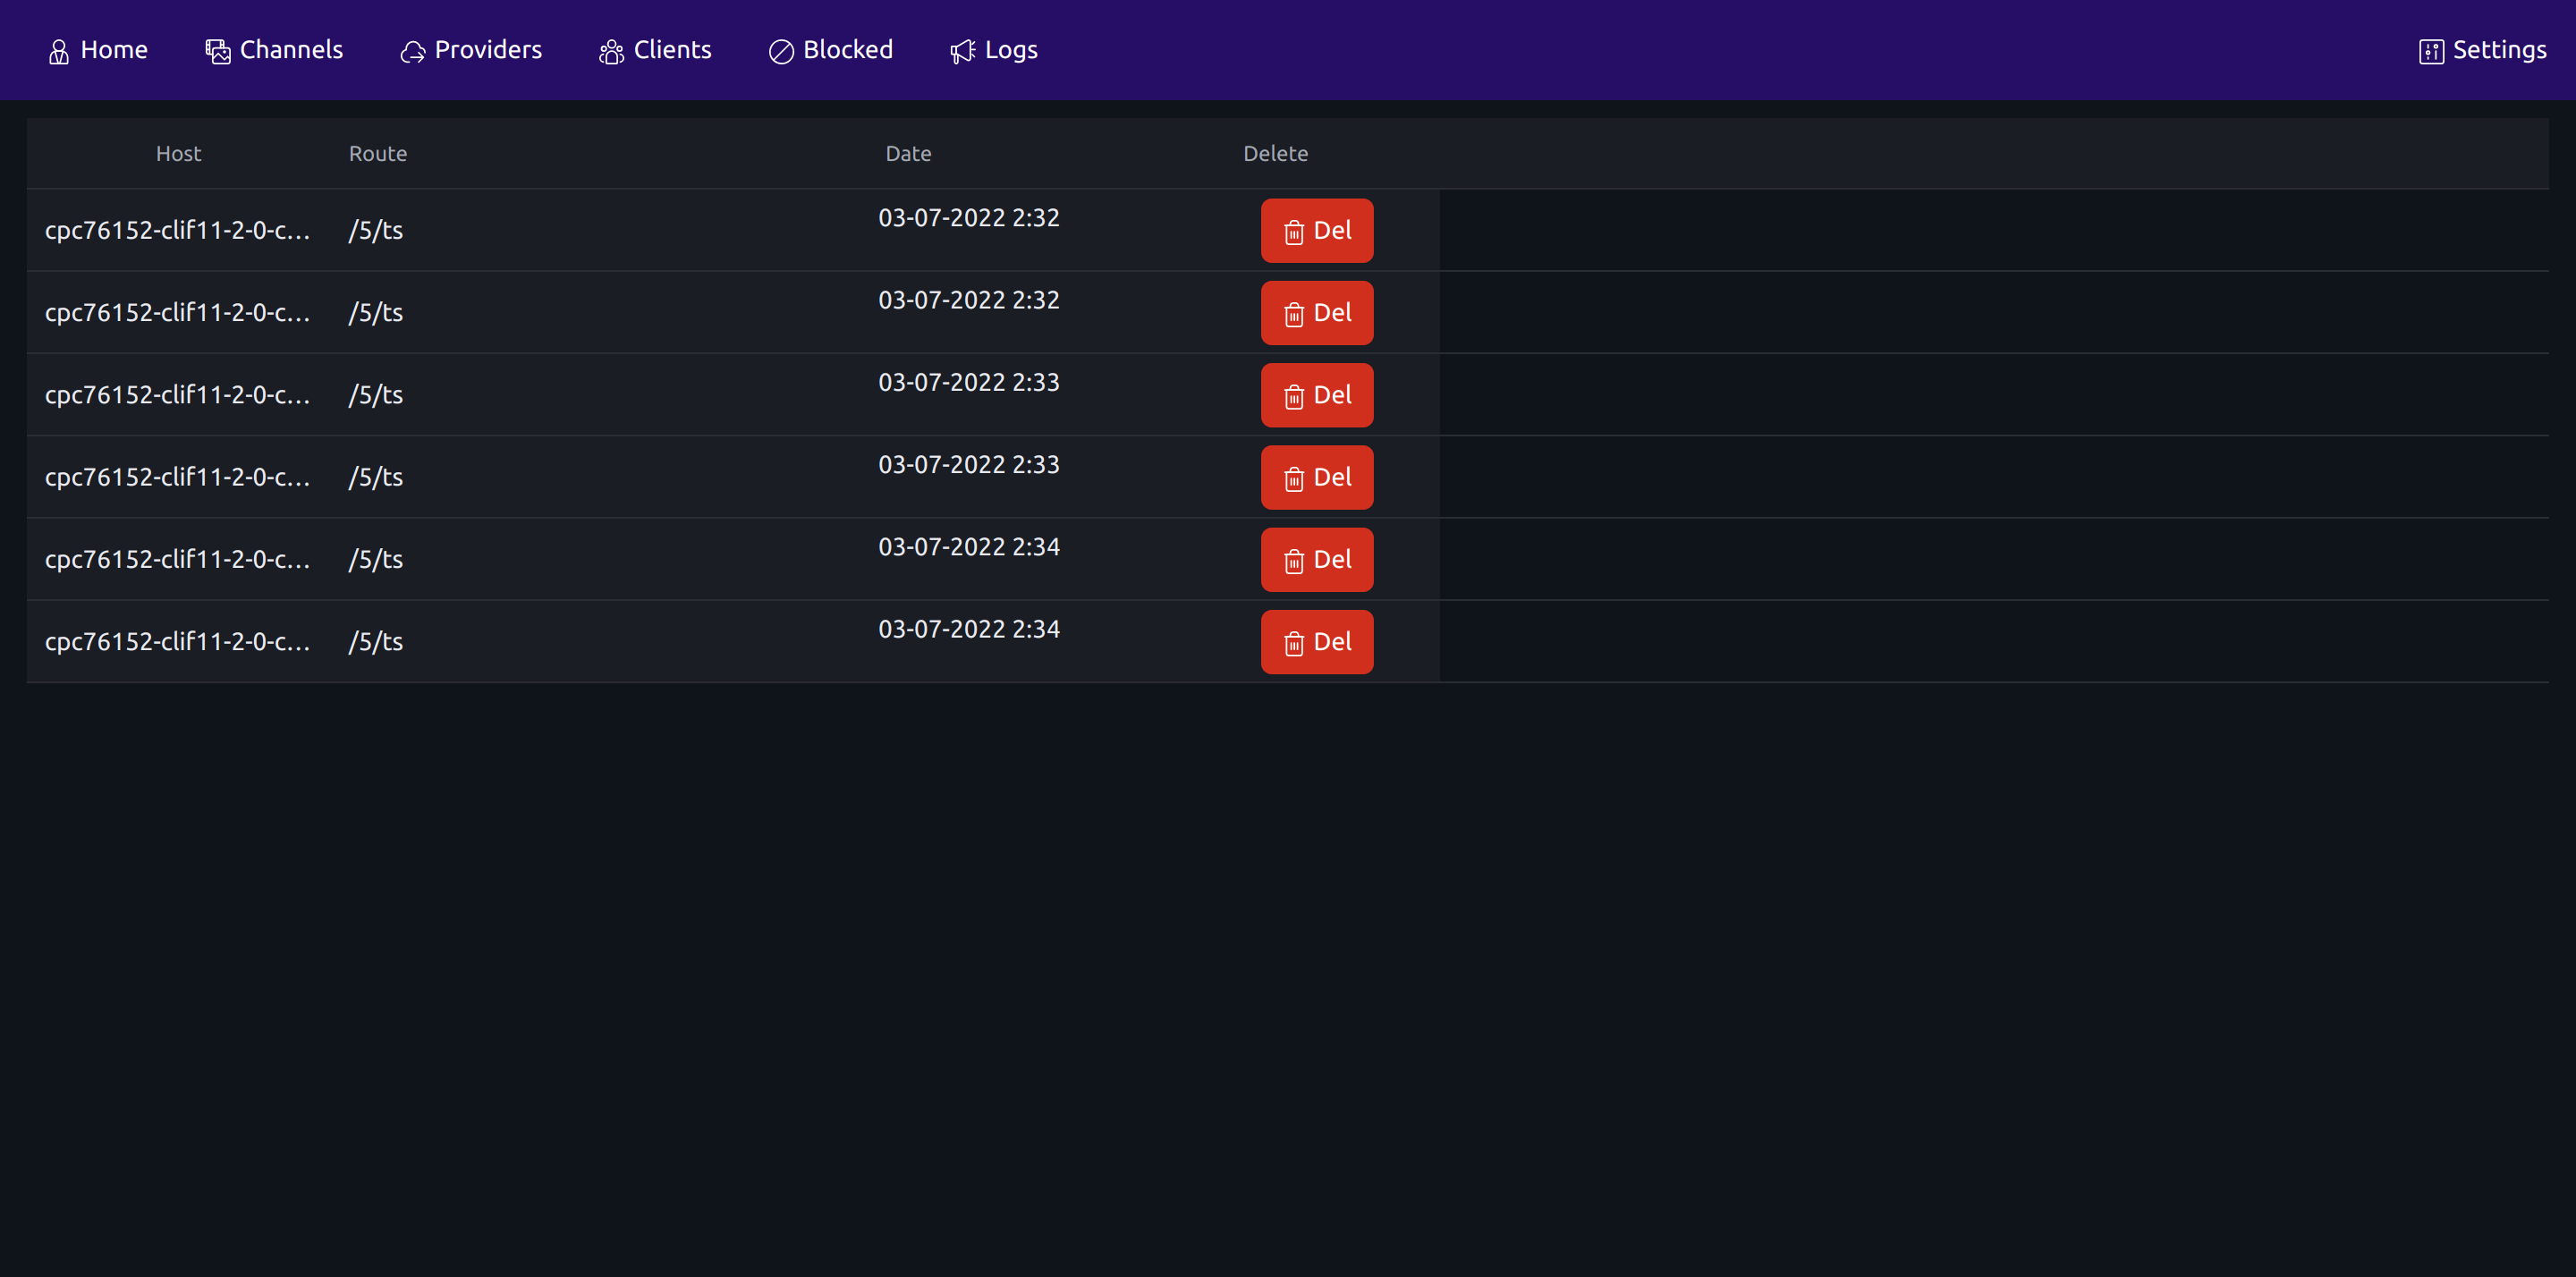Open Settings in the top bar
Image resolution: width=2576 pixels, height=1277 pixels.
tap(2482, 50)
